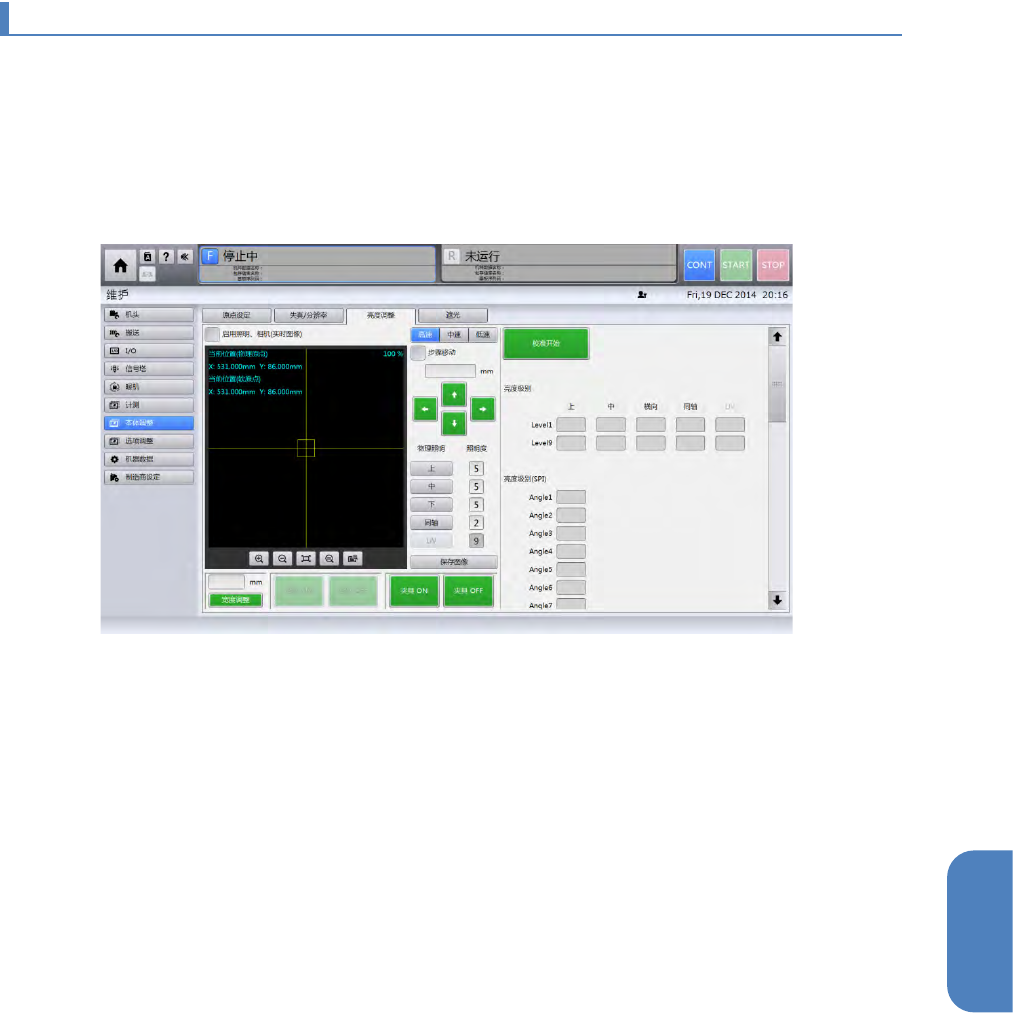Open 机头 (head) maintenance section
Viewport: 1013px width, 1013px height.
(149, 315)
